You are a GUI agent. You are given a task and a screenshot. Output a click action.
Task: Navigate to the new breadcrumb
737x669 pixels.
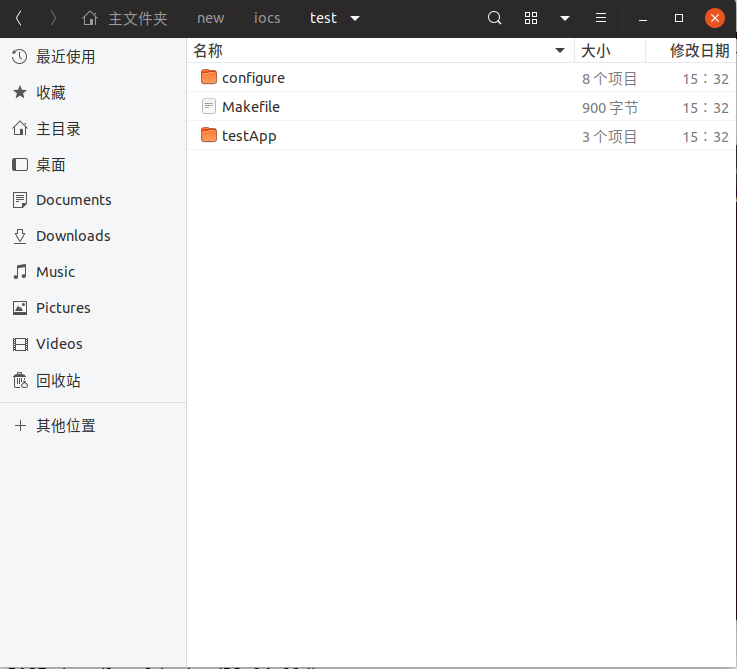pyautogui.click(x=210, y=18)
